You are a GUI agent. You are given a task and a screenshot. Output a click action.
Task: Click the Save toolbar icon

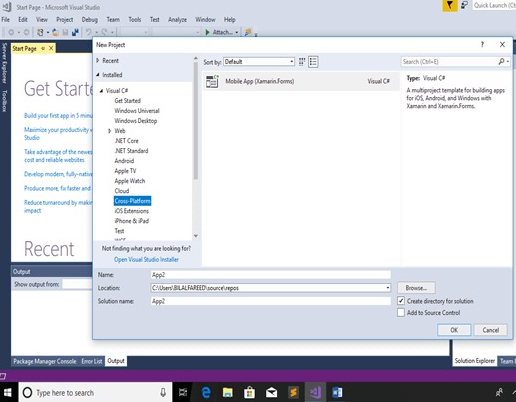tap(65, 32)
